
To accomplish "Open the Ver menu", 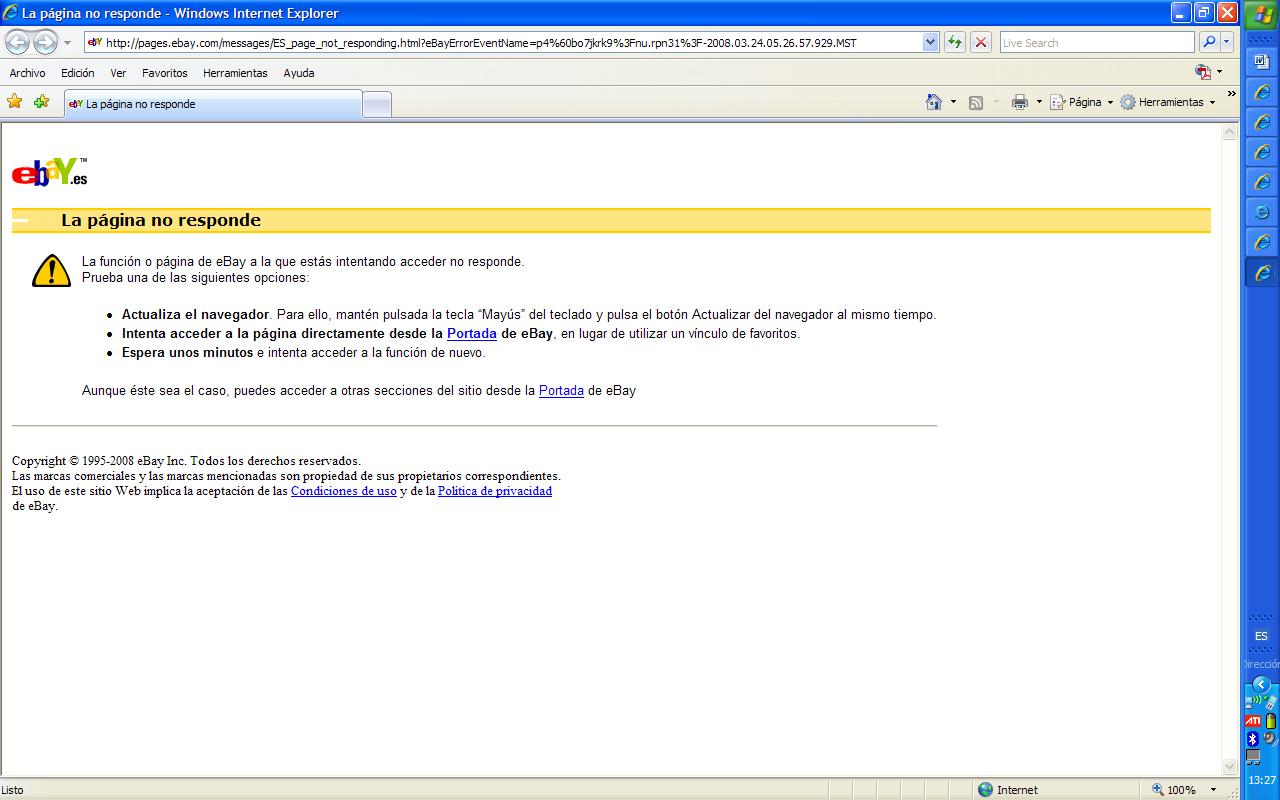I will click(118, 73).
